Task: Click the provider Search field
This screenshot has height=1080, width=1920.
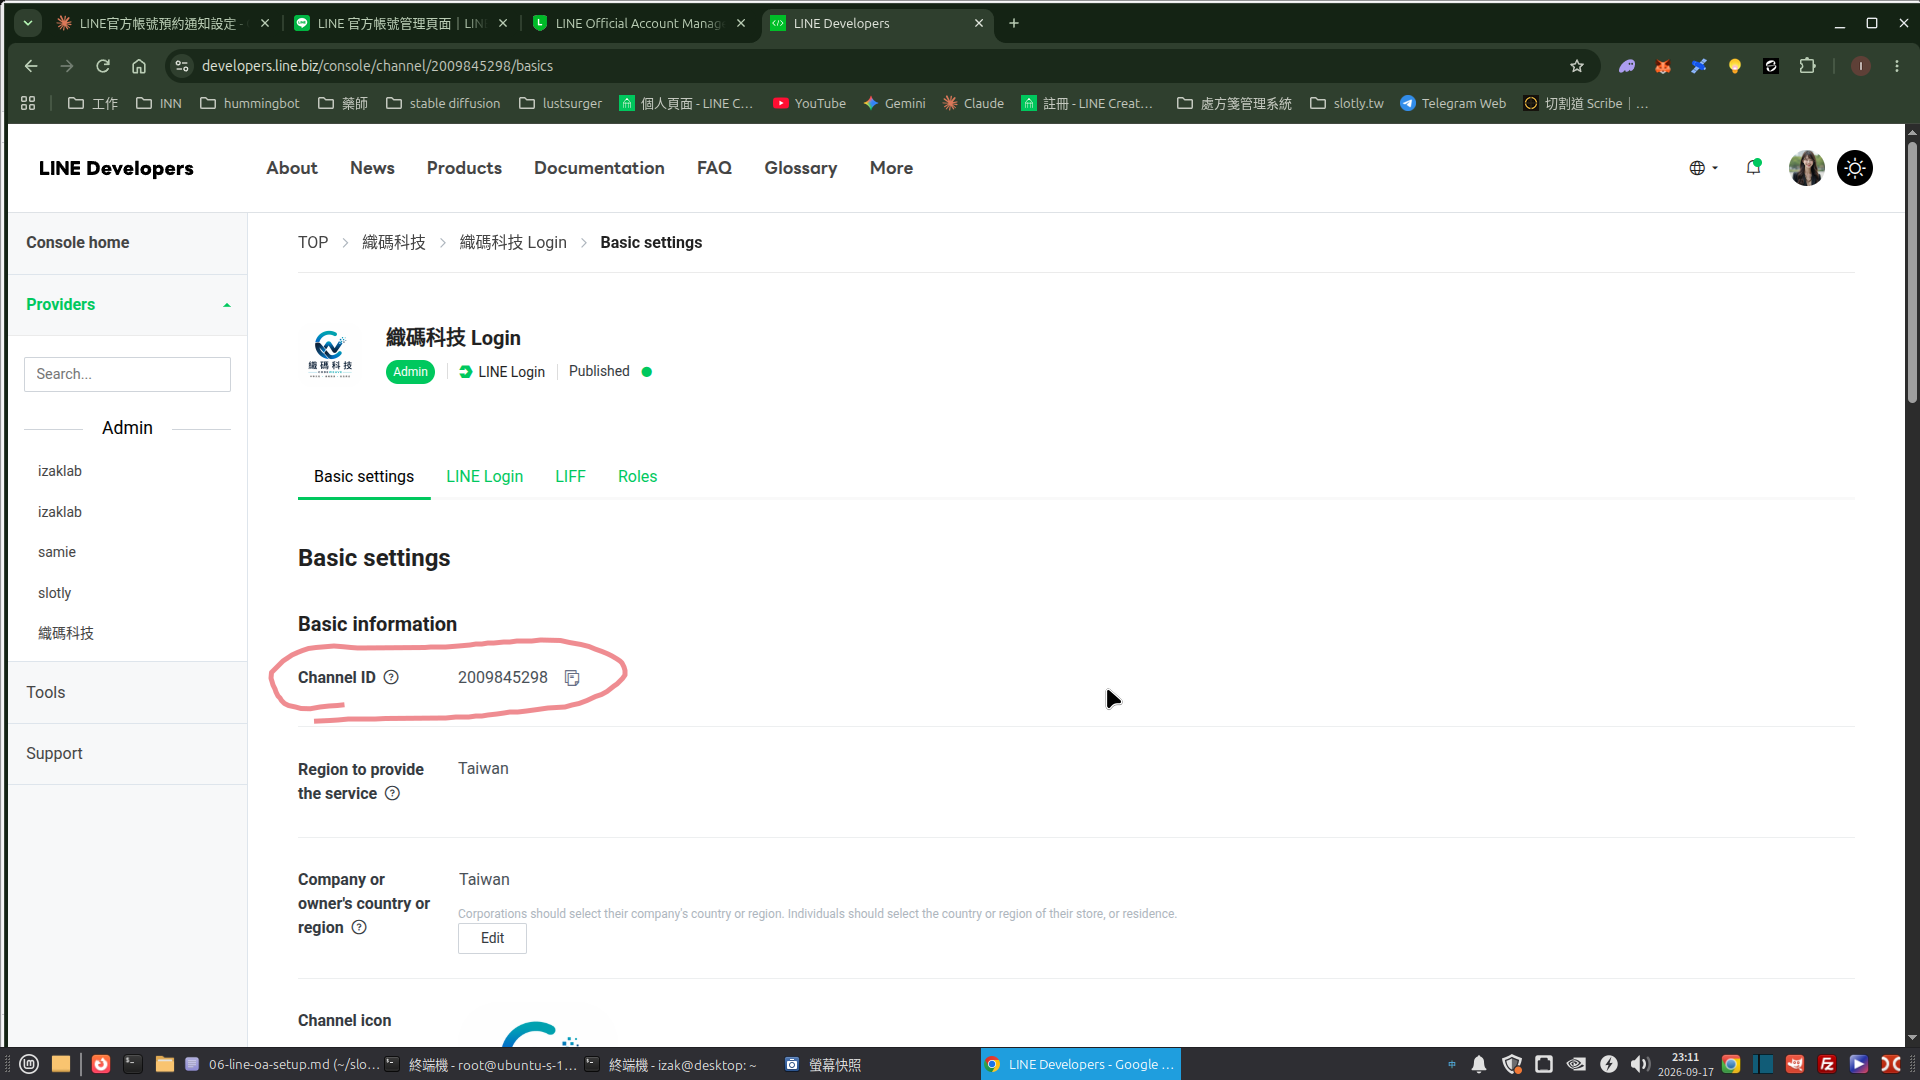Action: tap(127, 374)
